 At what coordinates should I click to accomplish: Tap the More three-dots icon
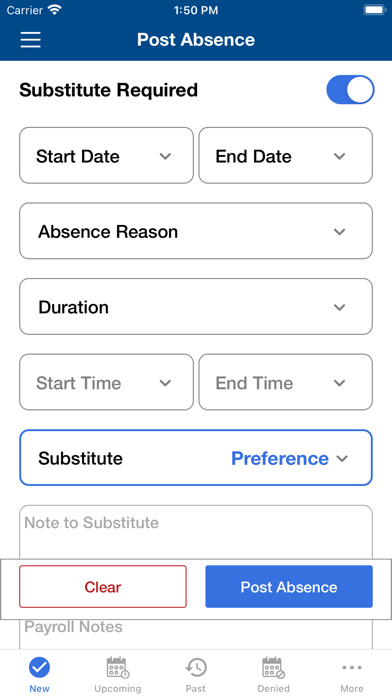tap(352, 667)
